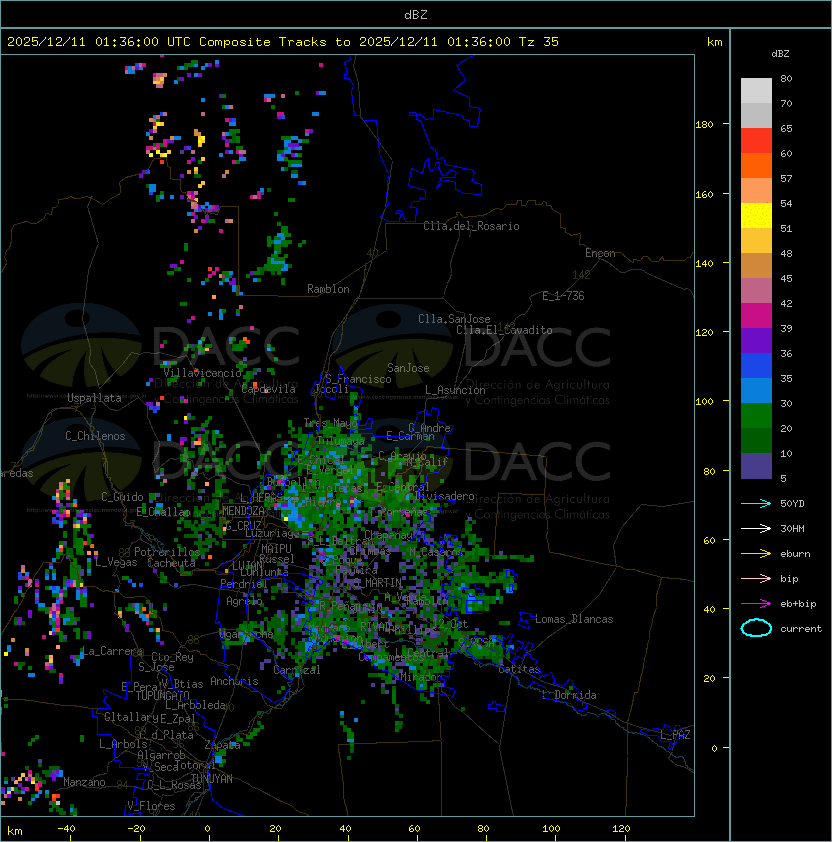Click the 'Clla.del_Rosario' map label
The width and height of the screenshot is (832, 842).
[x=471, y=226]
